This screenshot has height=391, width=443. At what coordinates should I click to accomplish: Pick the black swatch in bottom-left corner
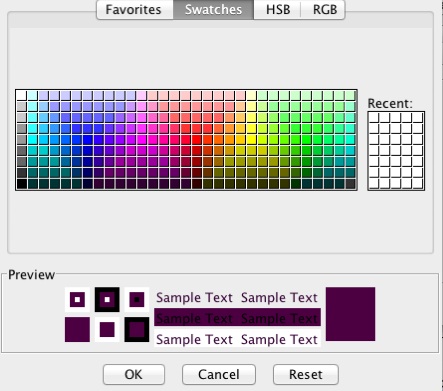(x=21, y=184)
